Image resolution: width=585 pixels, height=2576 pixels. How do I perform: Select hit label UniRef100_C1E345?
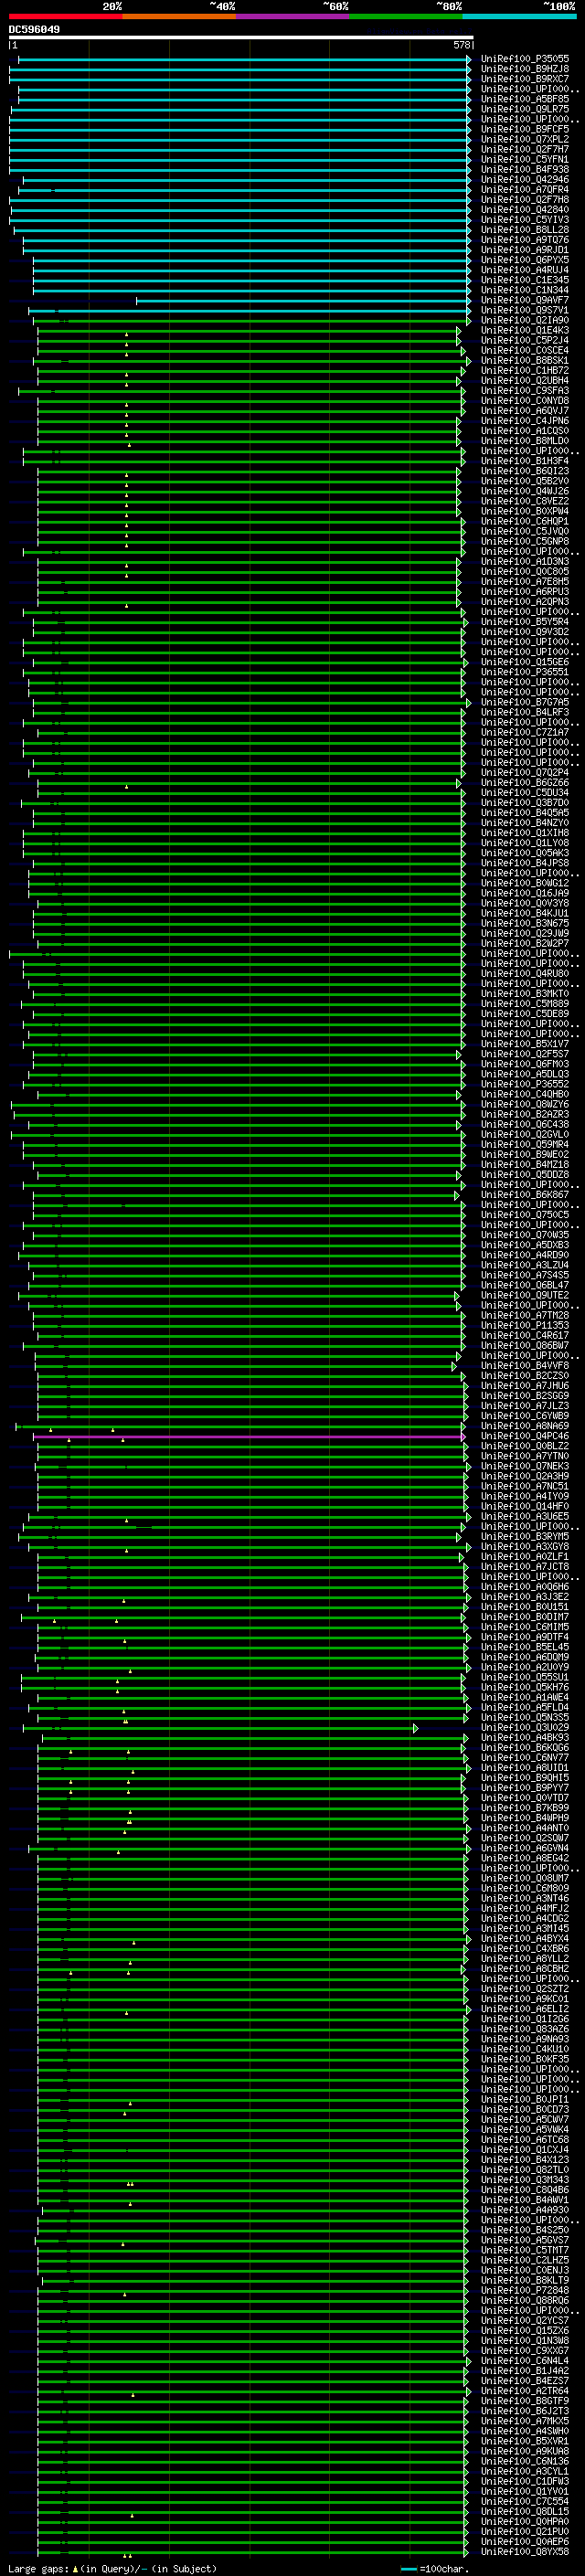[525, 280]
